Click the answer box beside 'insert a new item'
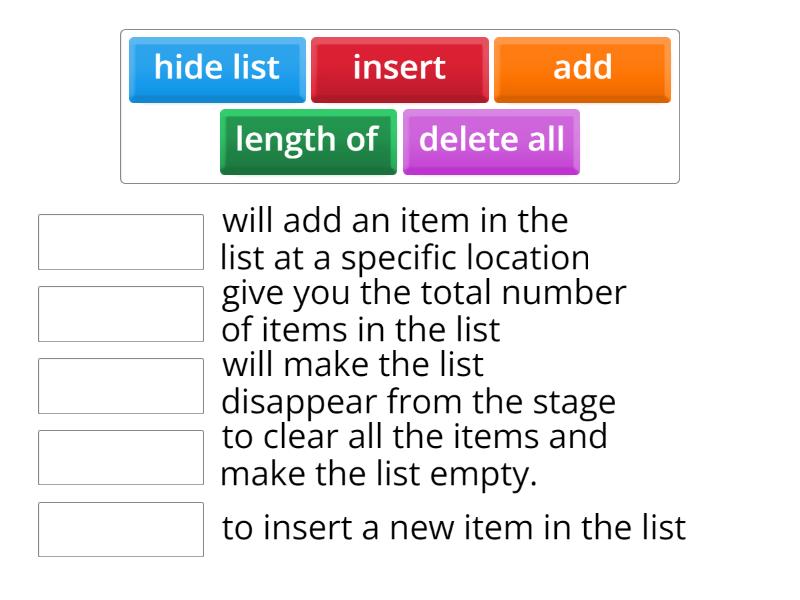The width and height of the screenshot is (800, 600). pos(119,527)
